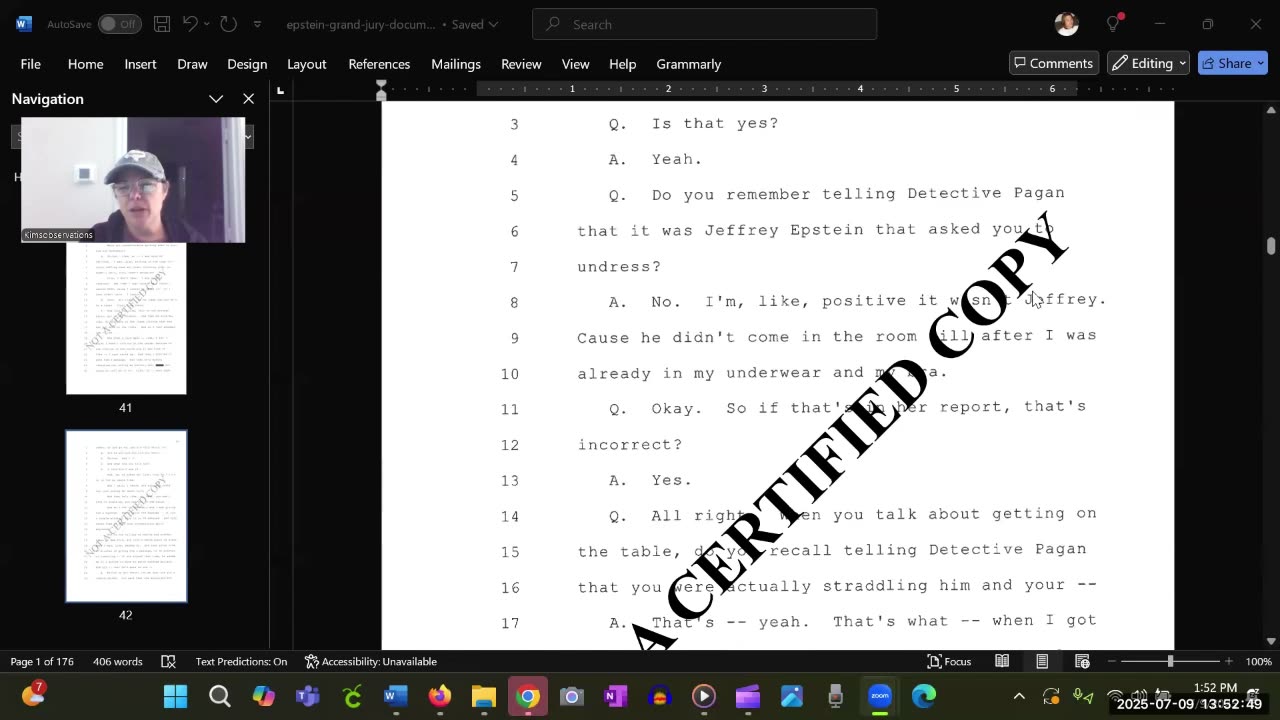
Task: Open the Grammarly tab
Action: click(689, 63)
